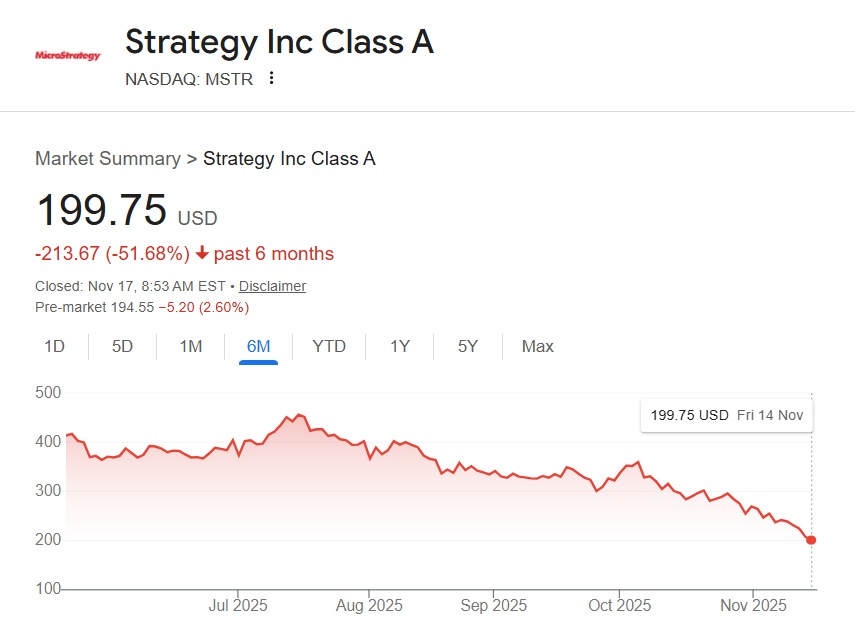
Task: View the 1Y price history
Action: (400, 346)
